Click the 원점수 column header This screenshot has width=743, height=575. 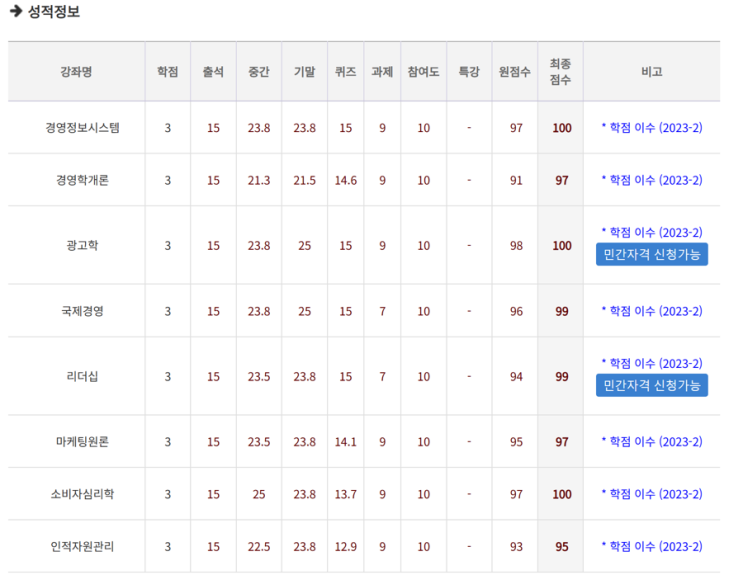[514, 72]
